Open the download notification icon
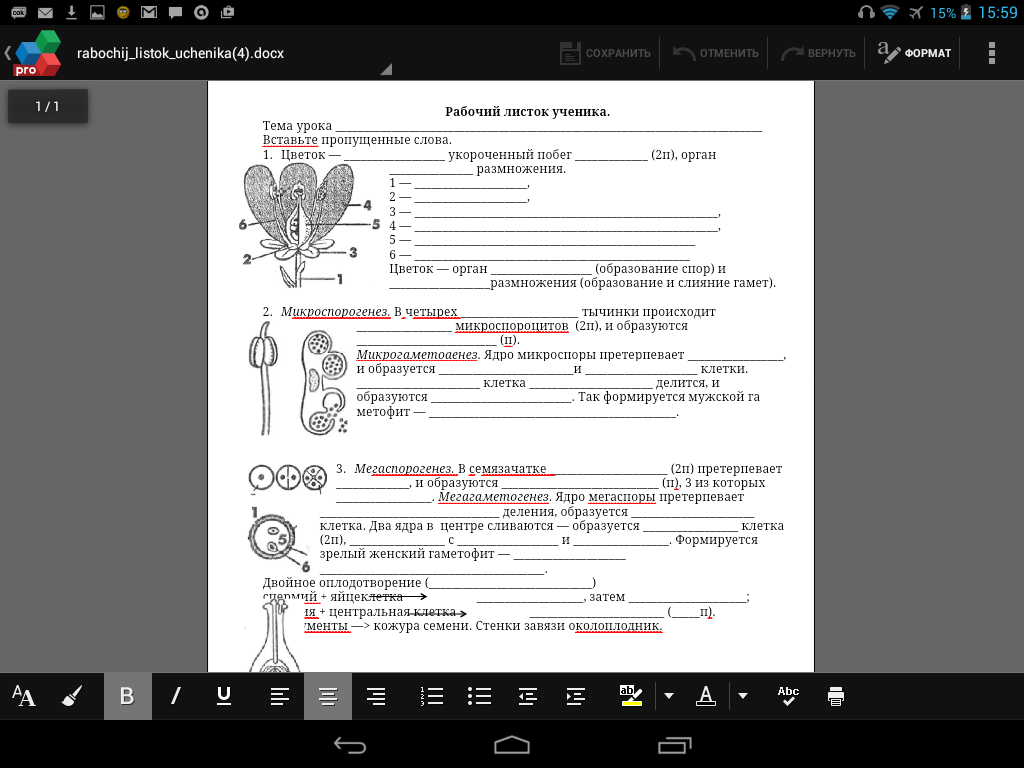 point(71,12)
